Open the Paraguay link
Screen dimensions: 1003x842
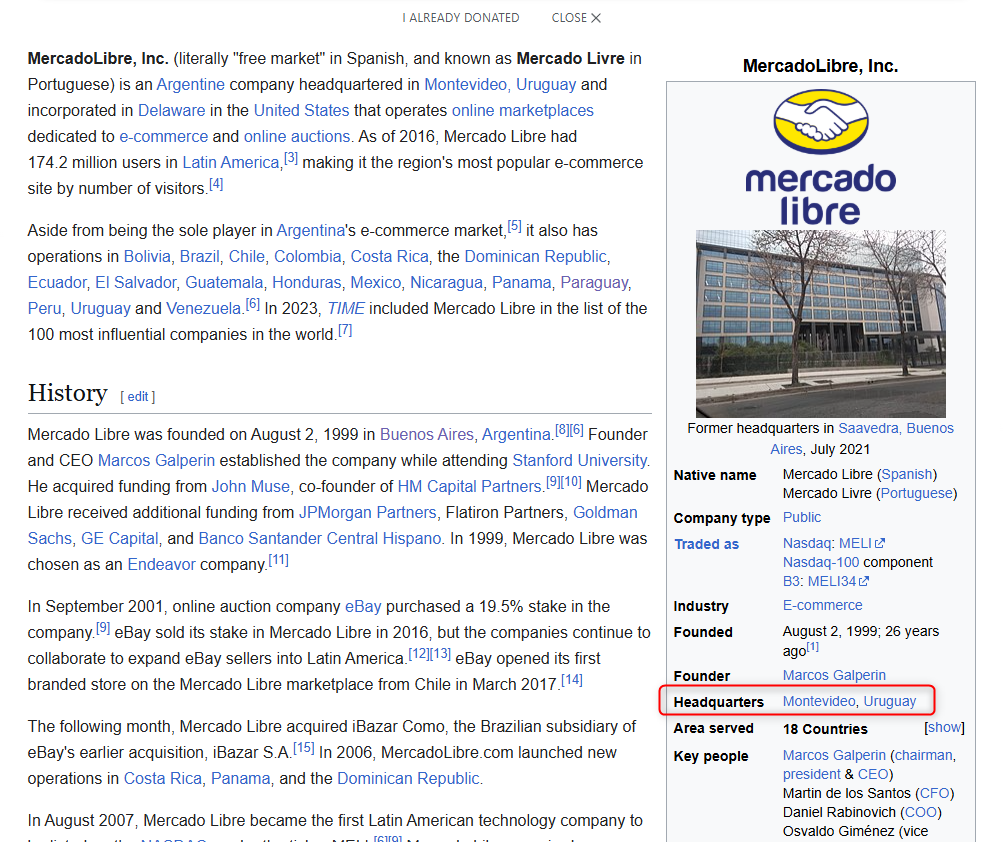[x=594, y=283]
